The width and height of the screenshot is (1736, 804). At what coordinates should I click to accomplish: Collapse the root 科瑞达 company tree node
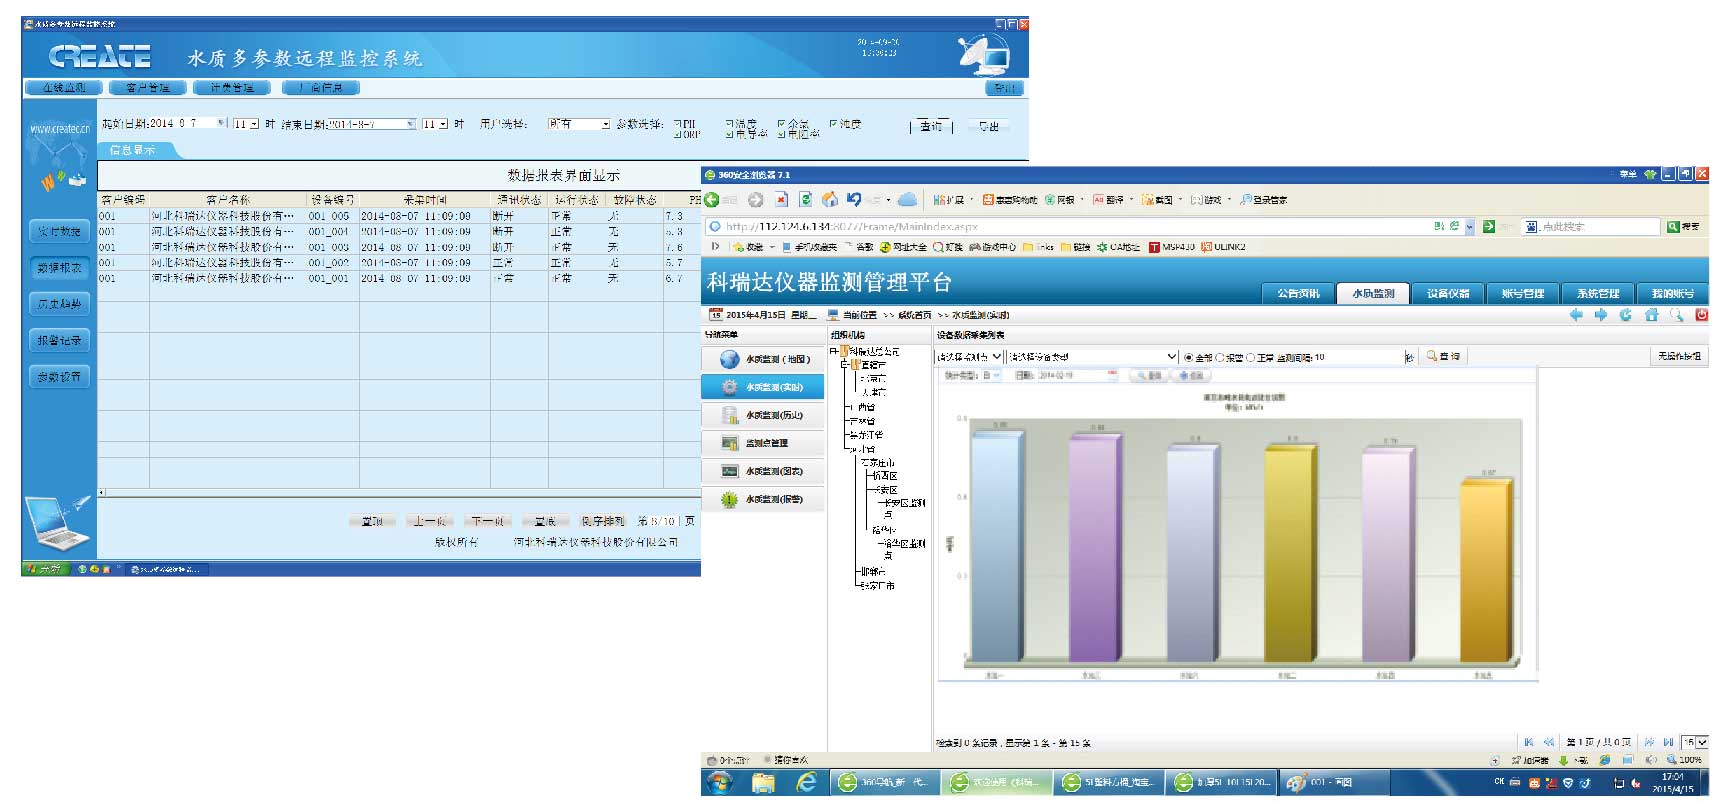pyautogui.click(x=833, y=351)
